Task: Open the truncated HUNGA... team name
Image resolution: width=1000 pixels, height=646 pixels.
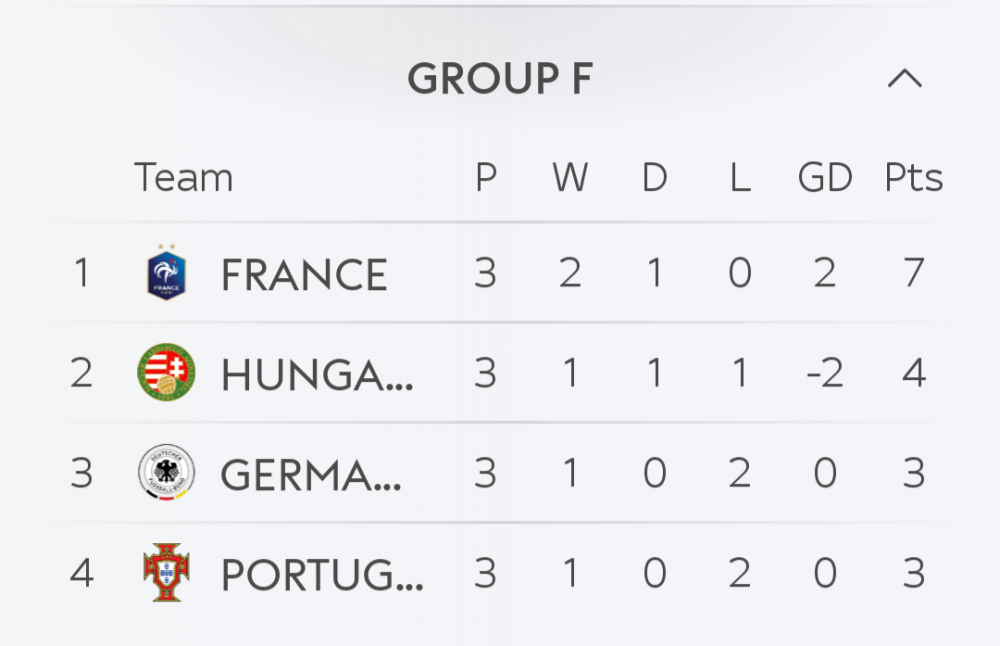Action: (316, 375)
